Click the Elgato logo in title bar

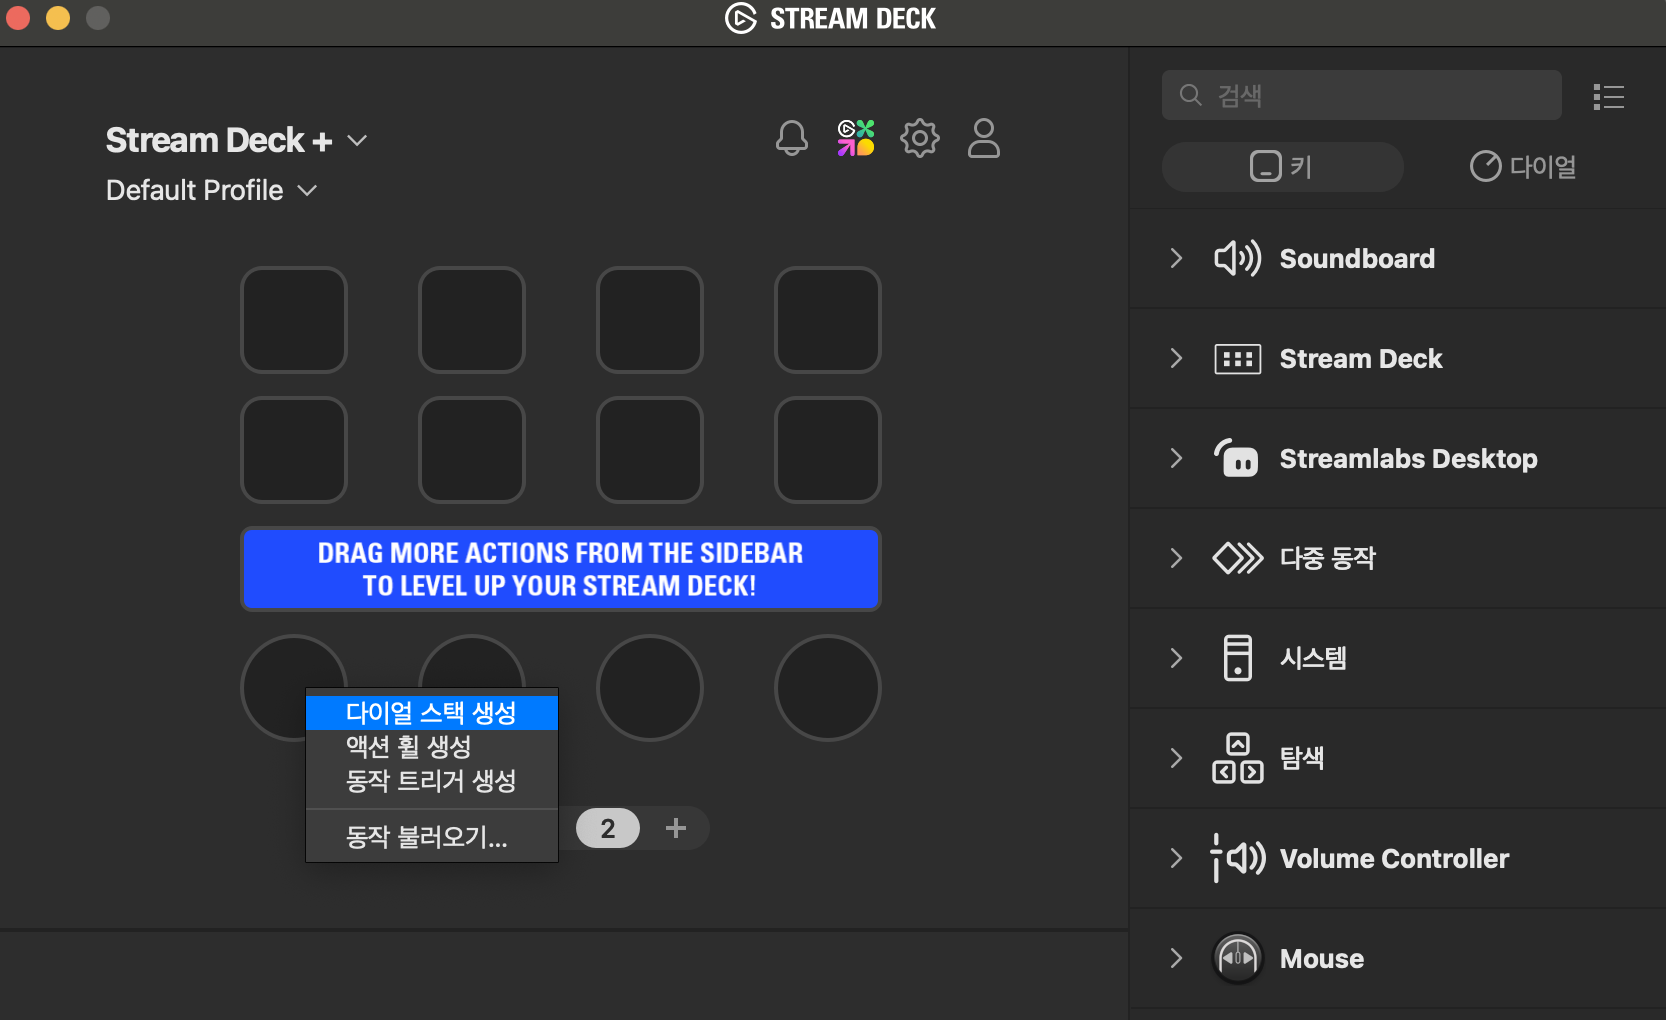[741, 18]
